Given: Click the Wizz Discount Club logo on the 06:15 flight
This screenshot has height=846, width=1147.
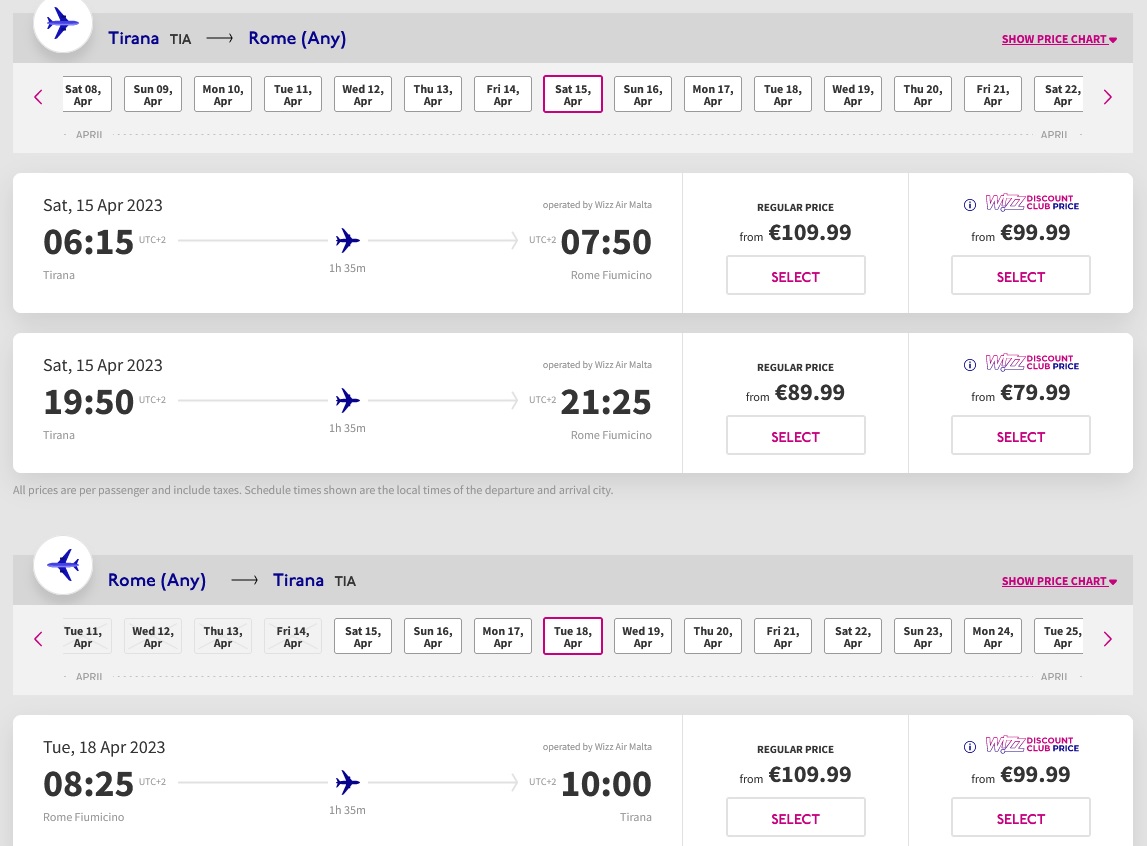Looking at the screenshot, I should [1032, 204].
